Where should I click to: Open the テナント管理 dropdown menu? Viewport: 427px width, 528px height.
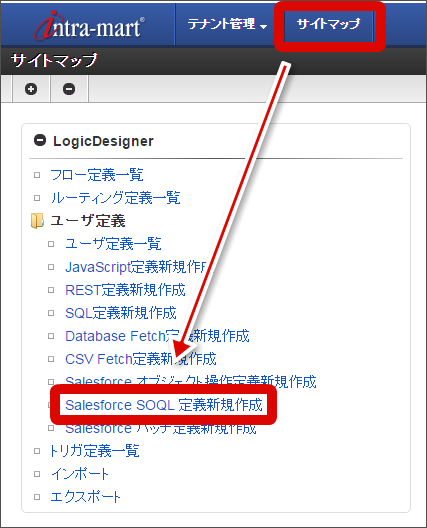tap(227, 24)
